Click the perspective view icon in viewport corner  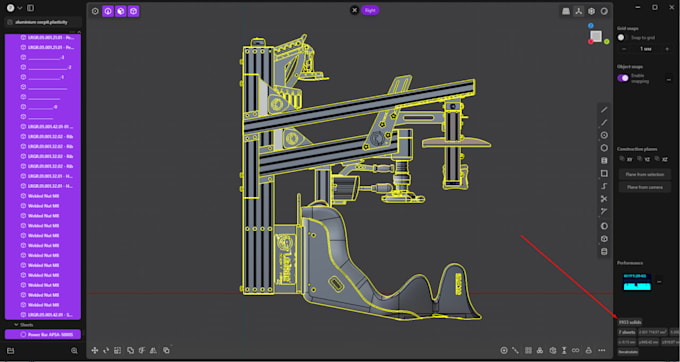pyautogui.click(x=566, y=12)
